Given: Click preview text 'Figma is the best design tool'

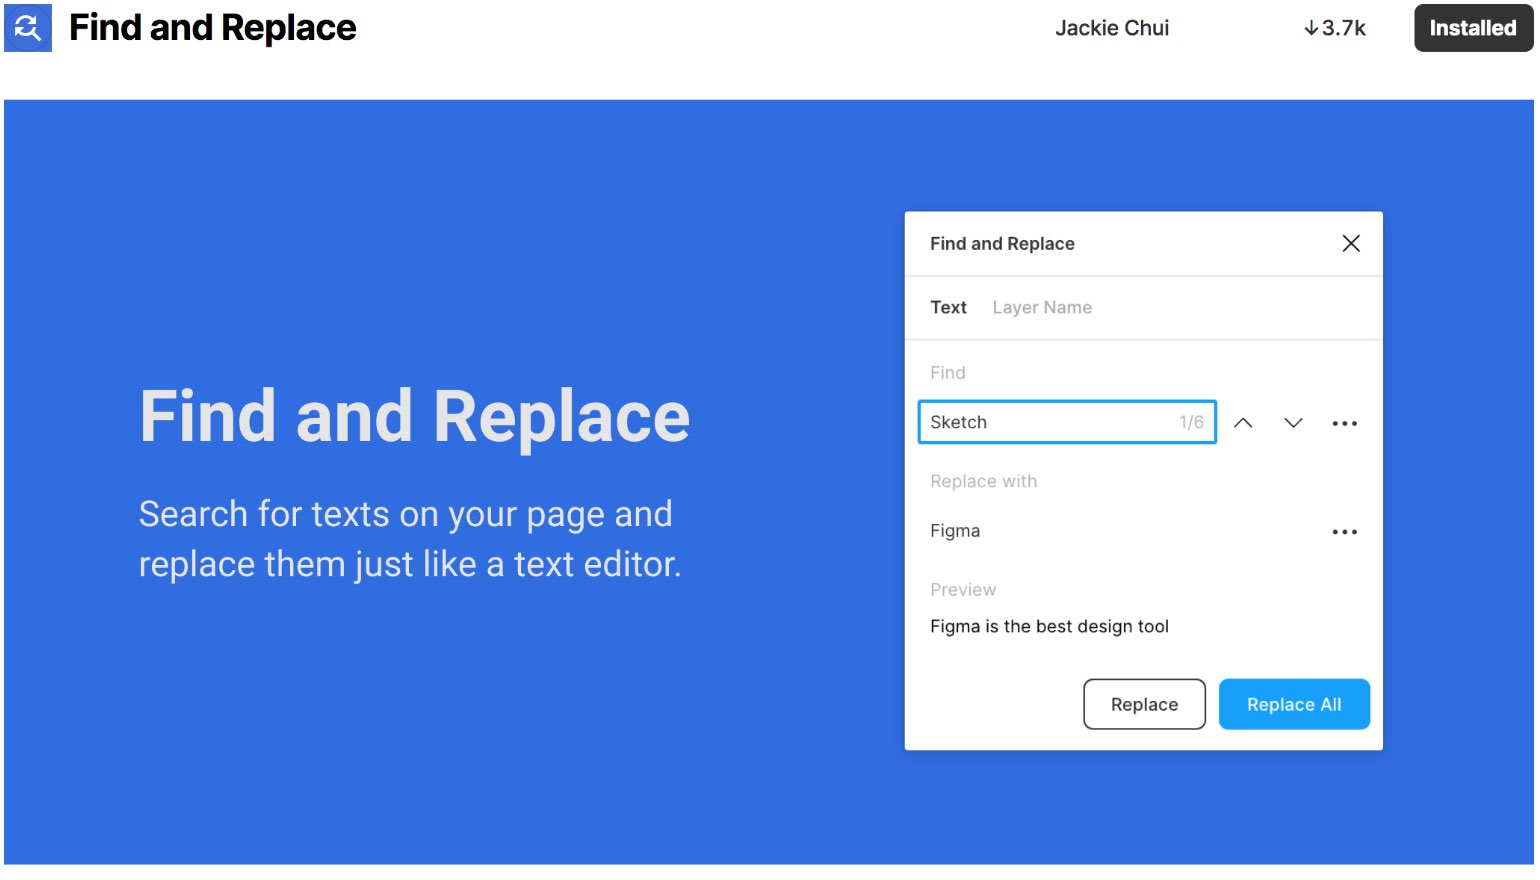Looking at the screenshot, I should pos(1049,626).
